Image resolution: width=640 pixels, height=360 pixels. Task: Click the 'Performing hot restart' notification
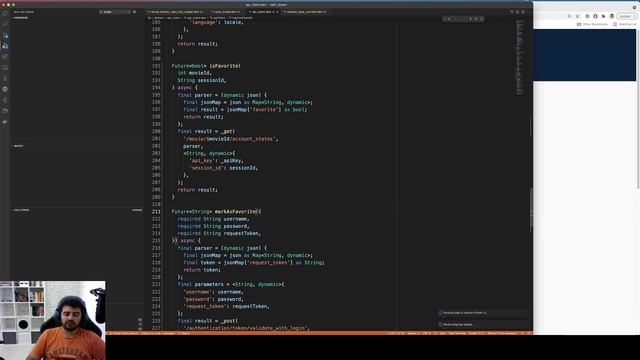click(484, 324)
